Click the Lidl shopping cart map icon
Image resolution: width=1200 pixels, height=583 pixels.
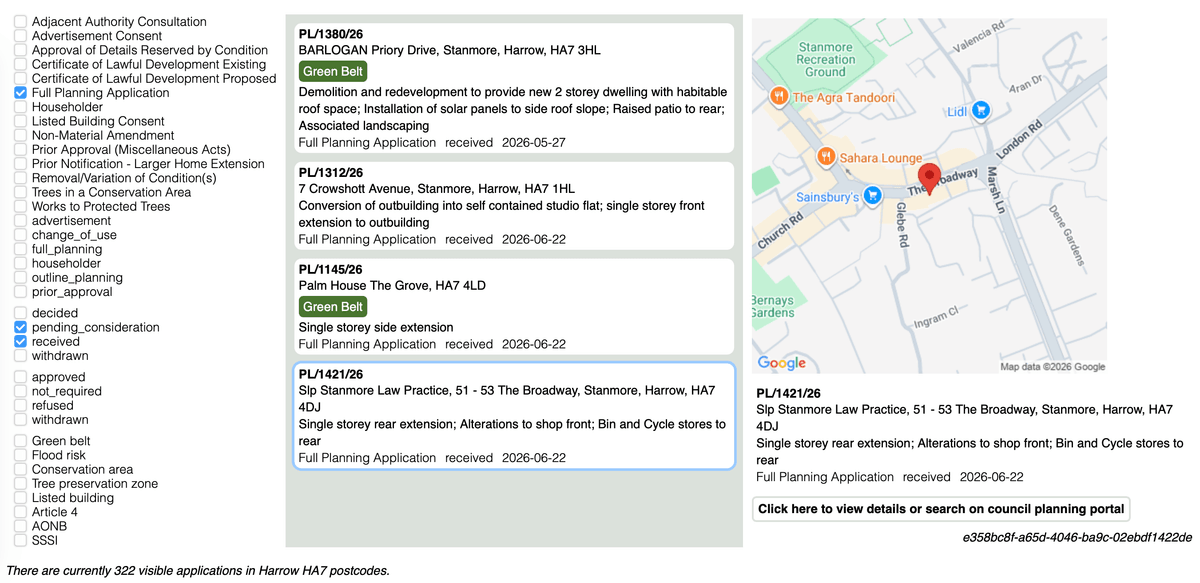pos(981,111)
